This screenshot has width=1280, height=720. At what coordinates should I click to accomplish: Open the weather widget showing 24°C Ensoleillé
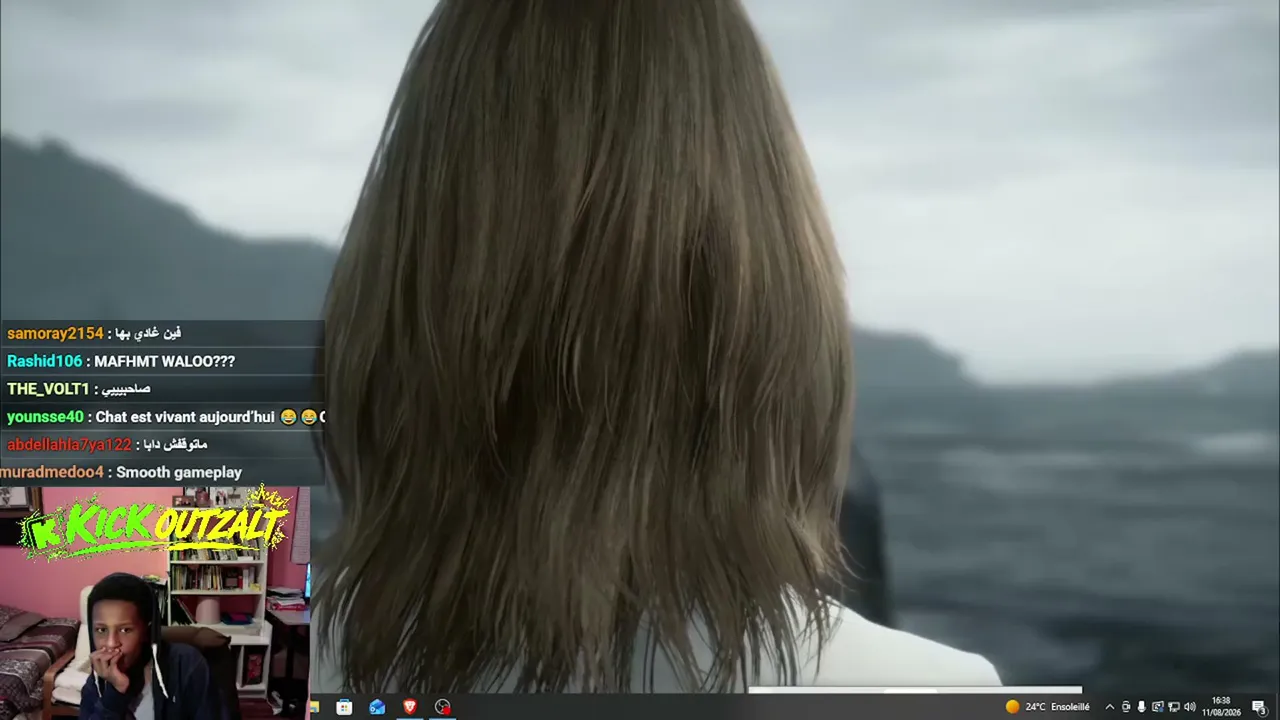[1048, 707]
